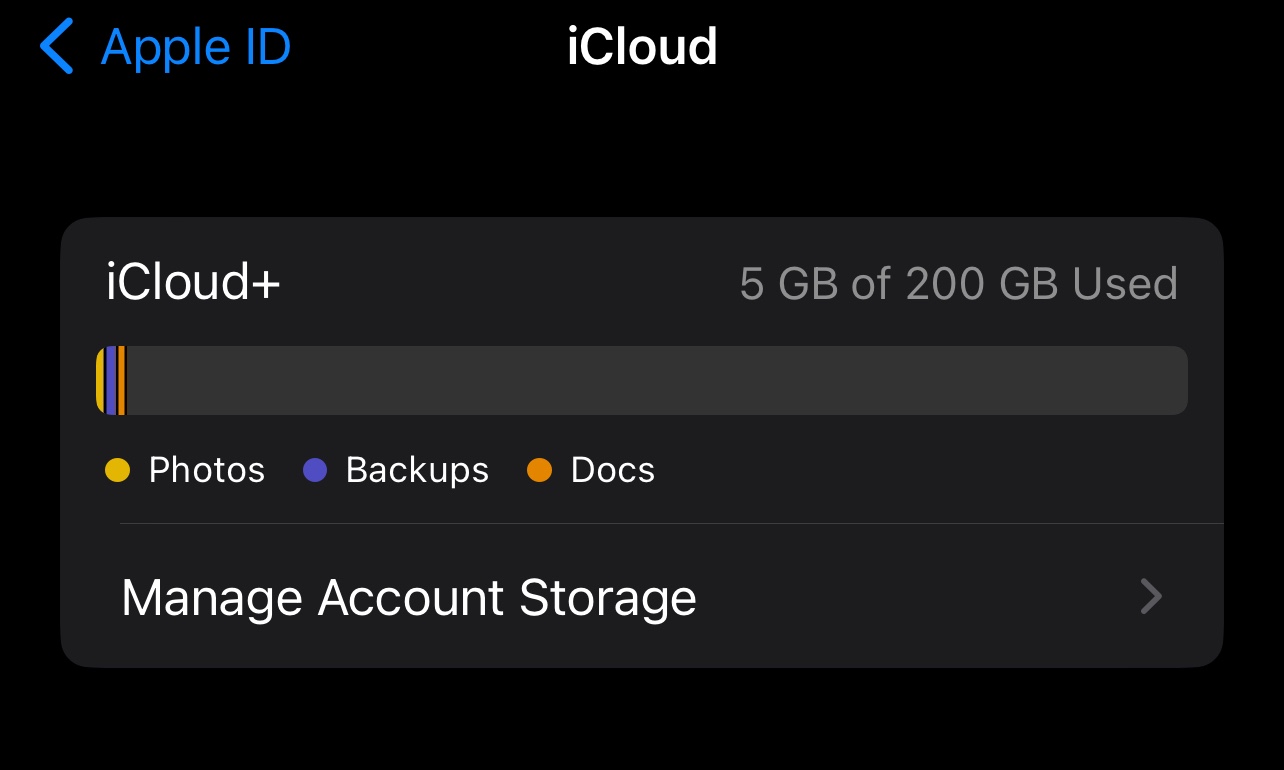Go back to Apple ID
1284x770 pixels.
195,48
